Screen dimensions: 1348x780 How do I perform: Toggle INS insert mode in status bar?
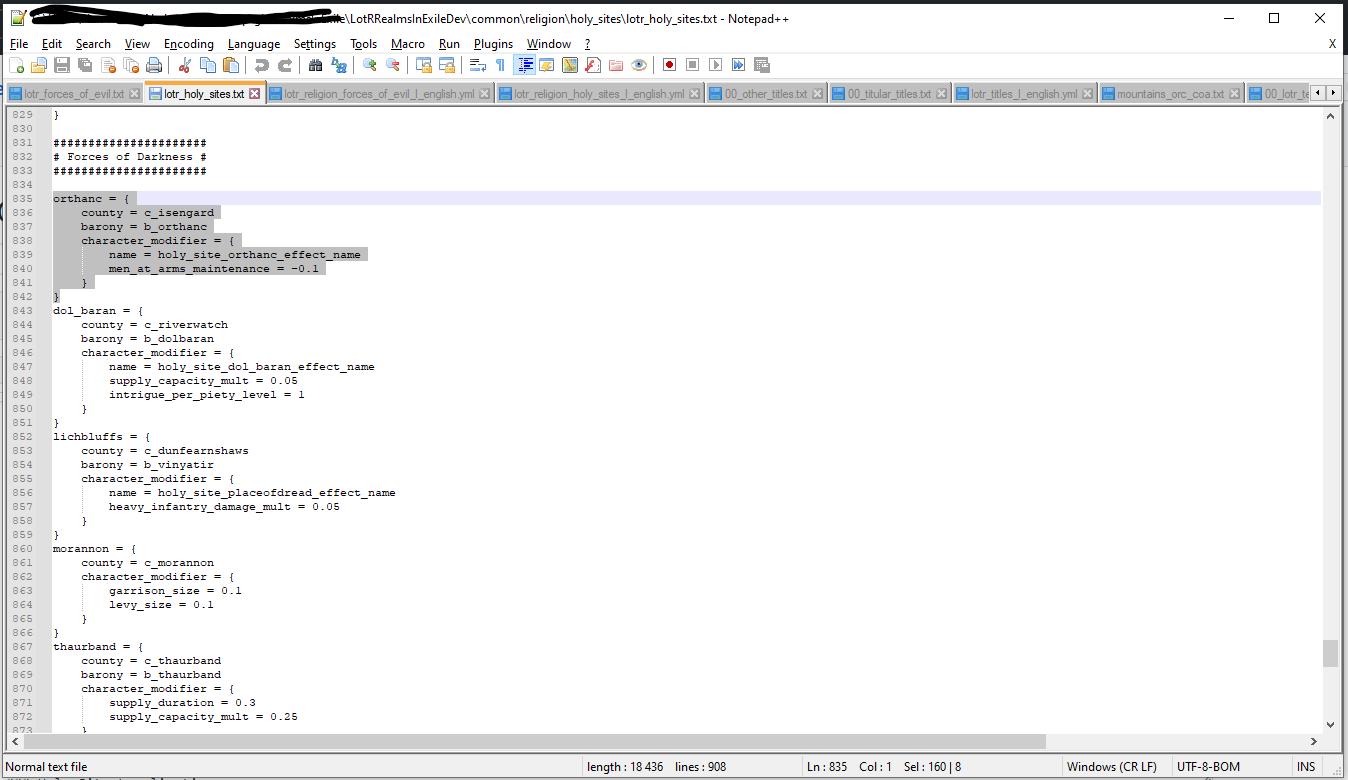coord(1306,767)
